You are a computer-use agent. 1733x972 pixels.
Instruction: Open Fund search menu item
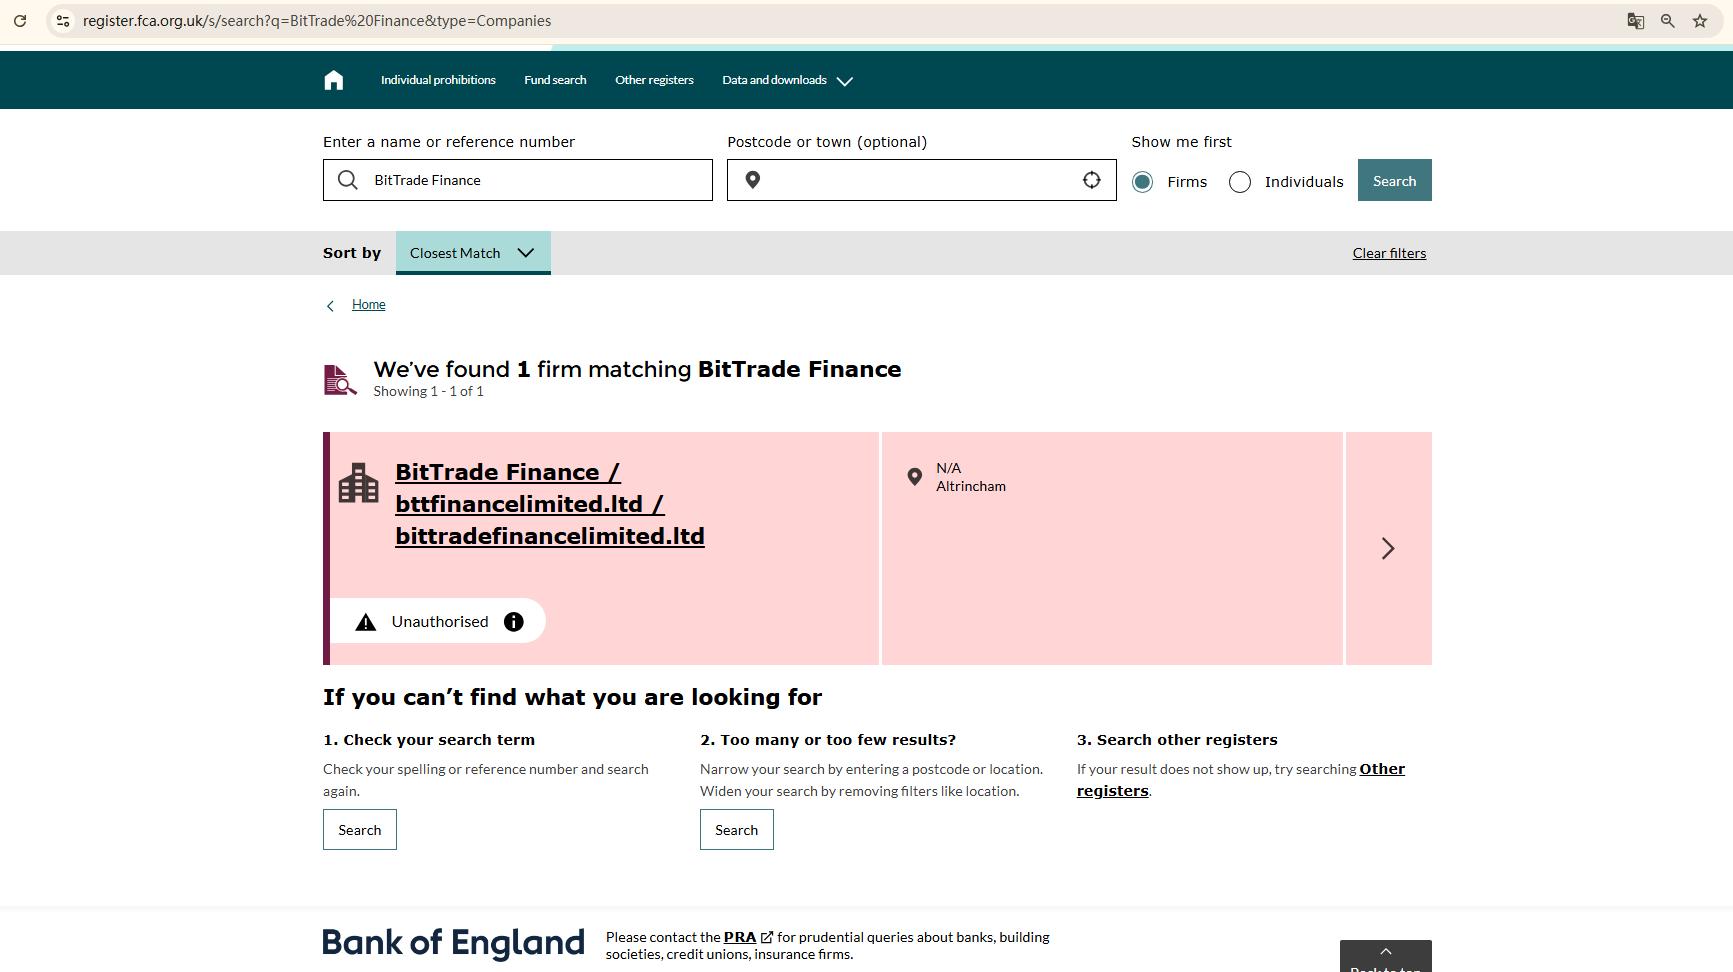tap(555, 80)
